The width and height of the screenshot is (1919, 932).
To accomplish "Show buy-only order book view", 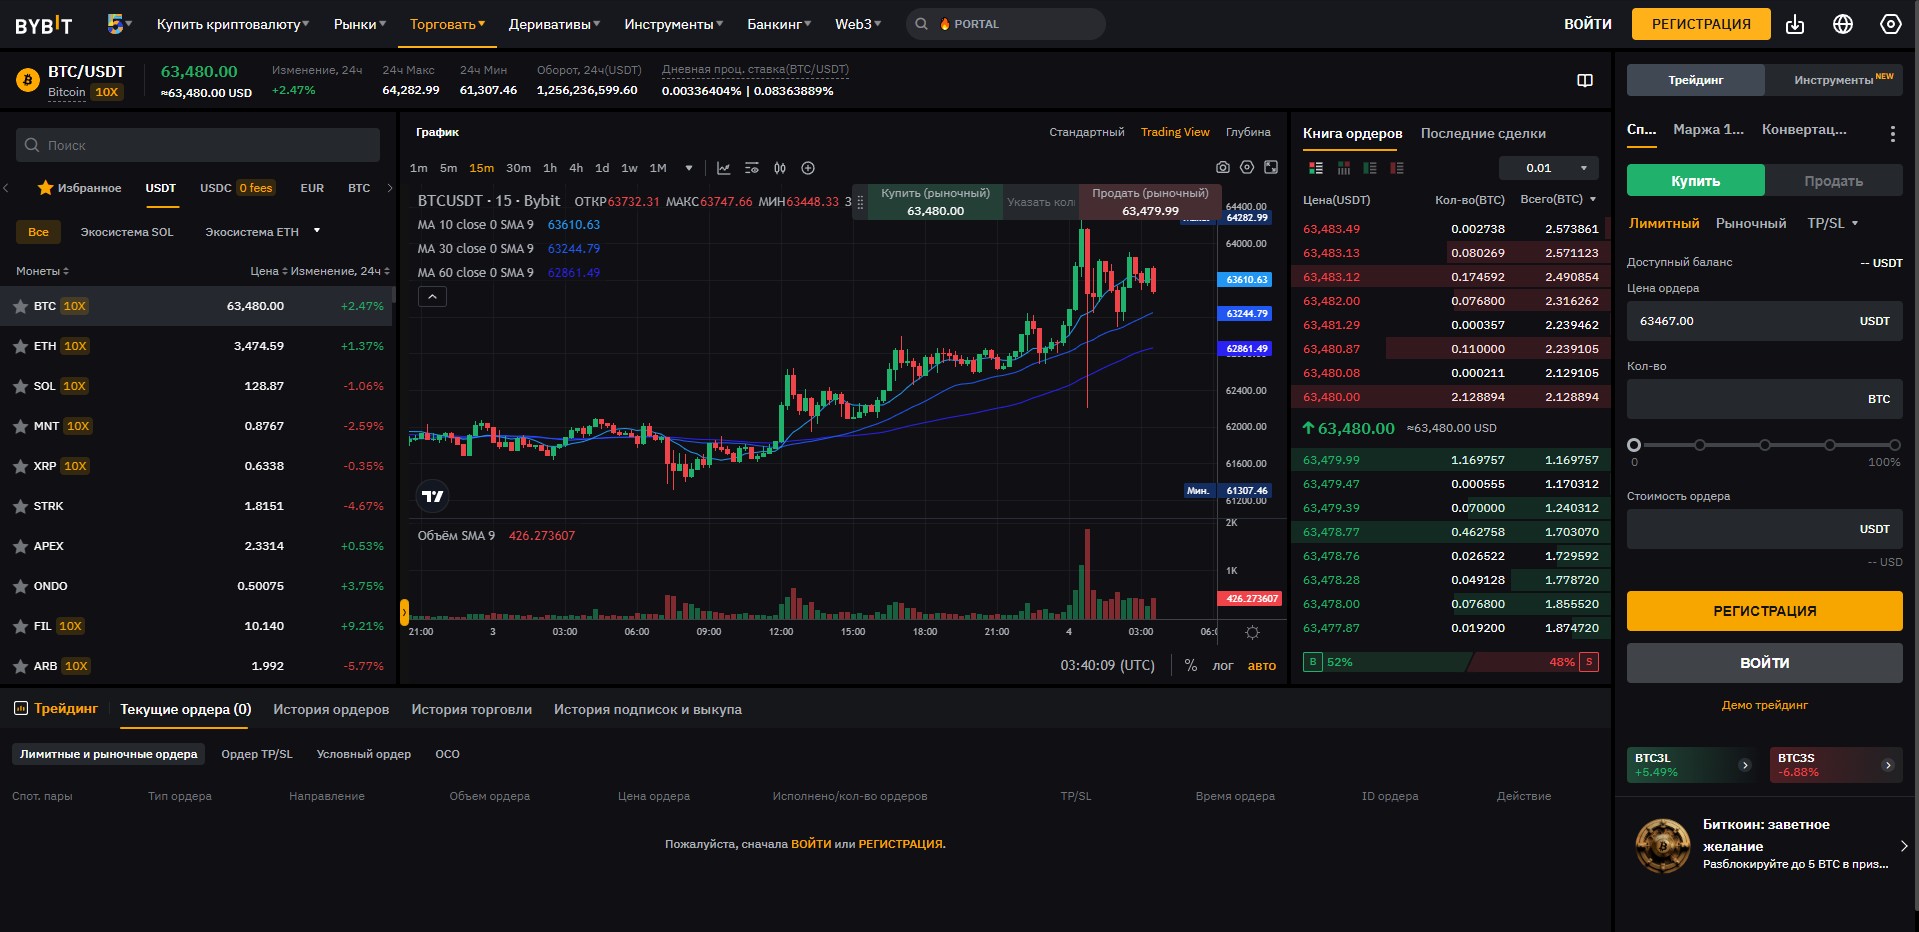I will pos(1370,168).
